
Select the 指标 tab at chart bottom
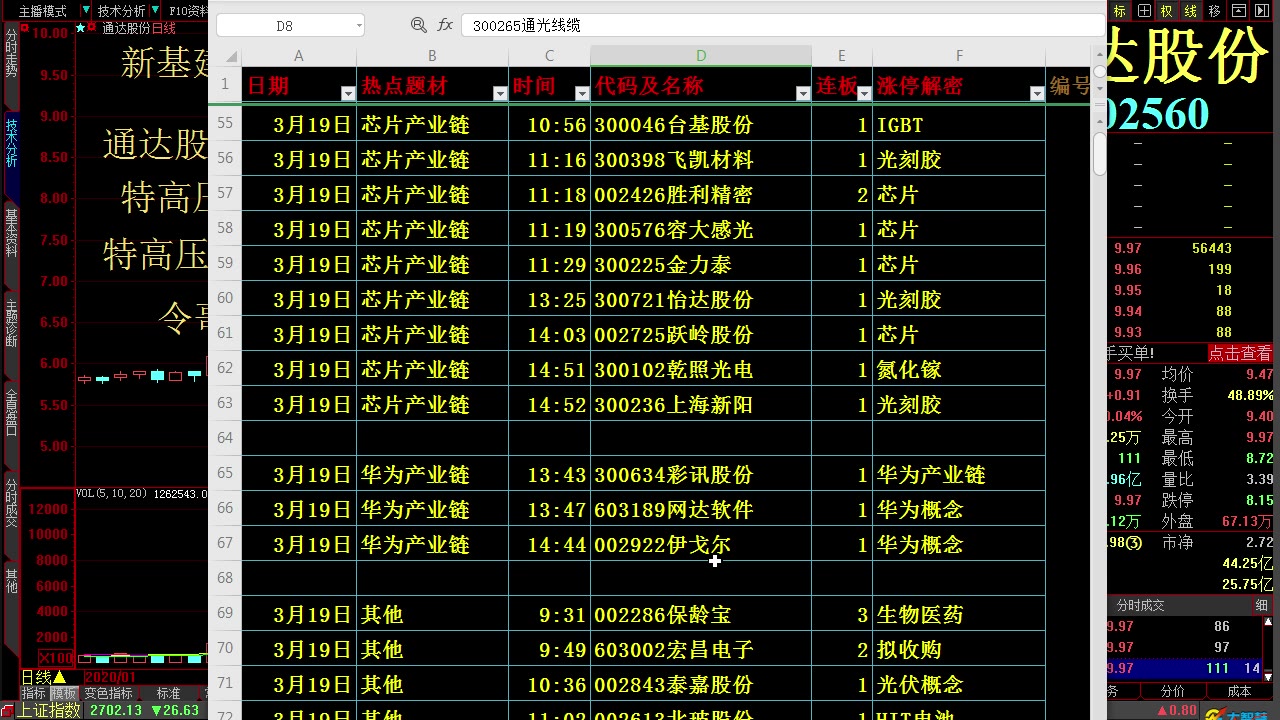point(34,693)
